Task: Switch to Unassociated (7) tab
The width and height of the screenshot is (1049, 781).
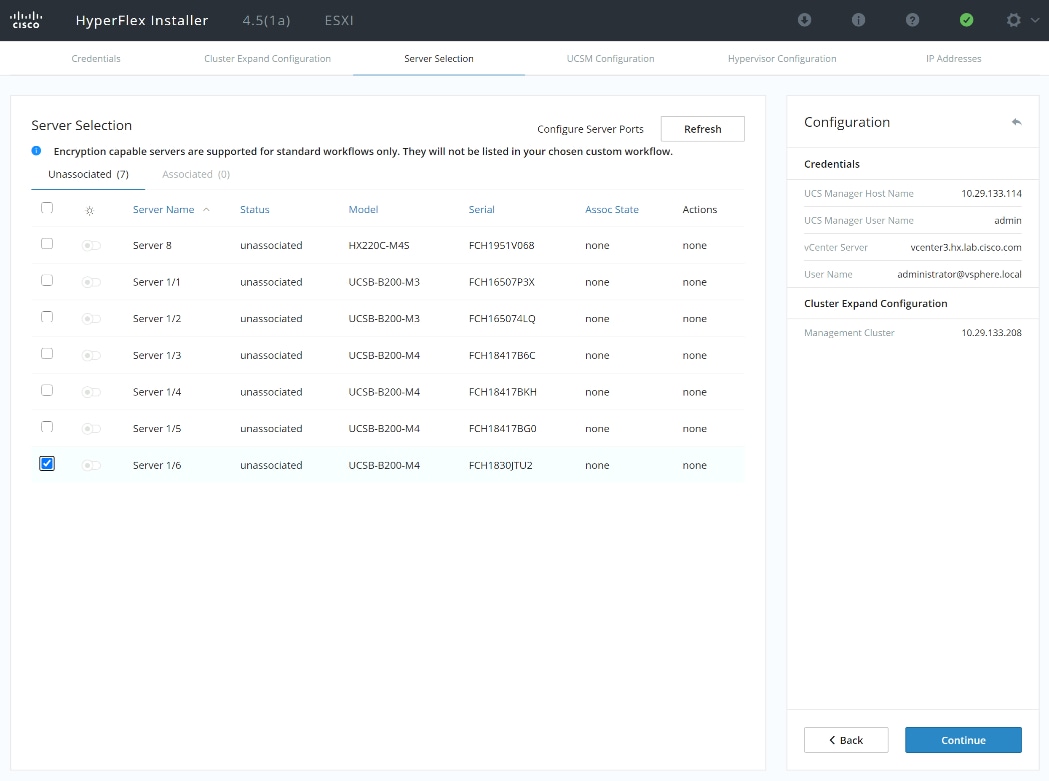Action: [x=88, y=174]
